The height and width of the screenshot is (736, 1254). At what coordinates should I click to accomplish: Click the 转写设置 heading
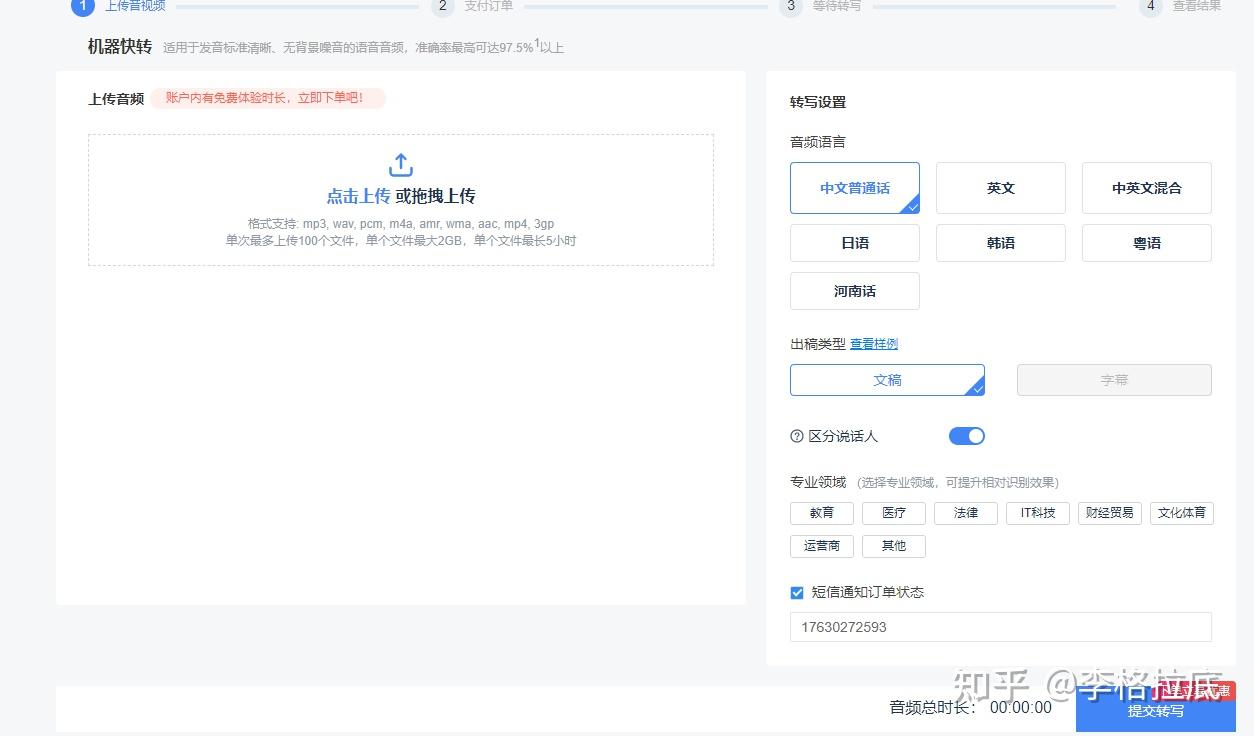point(818,102)
